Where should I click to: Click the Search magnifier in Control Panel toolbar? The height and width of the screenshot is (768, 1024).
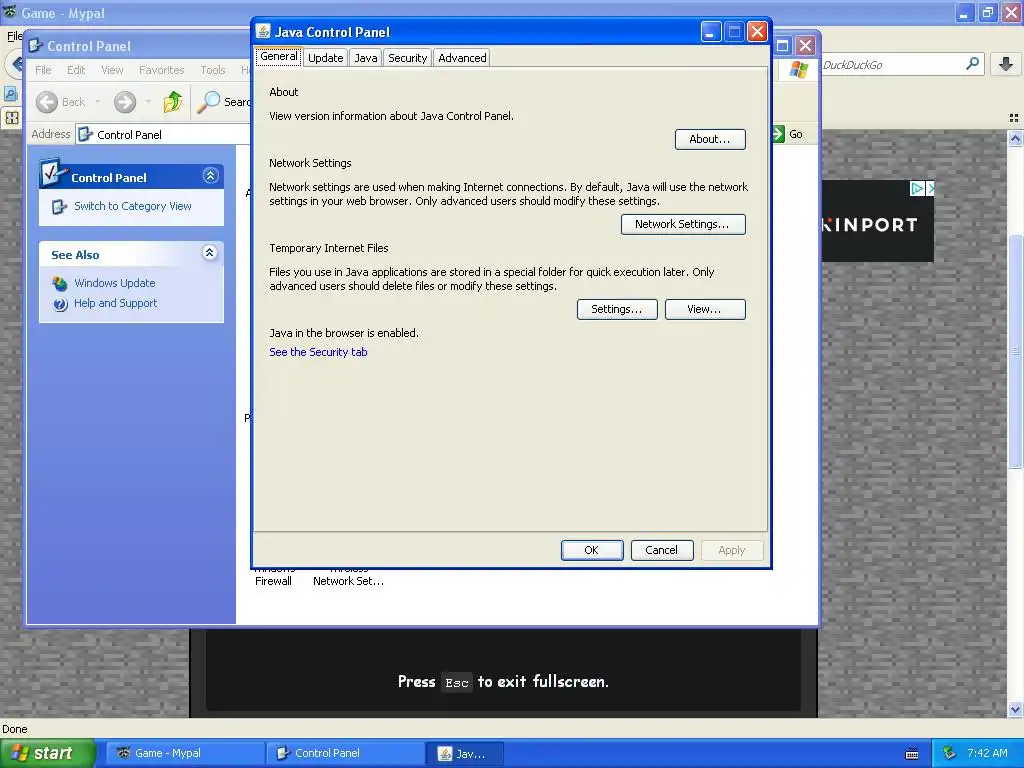pos(208,102)
